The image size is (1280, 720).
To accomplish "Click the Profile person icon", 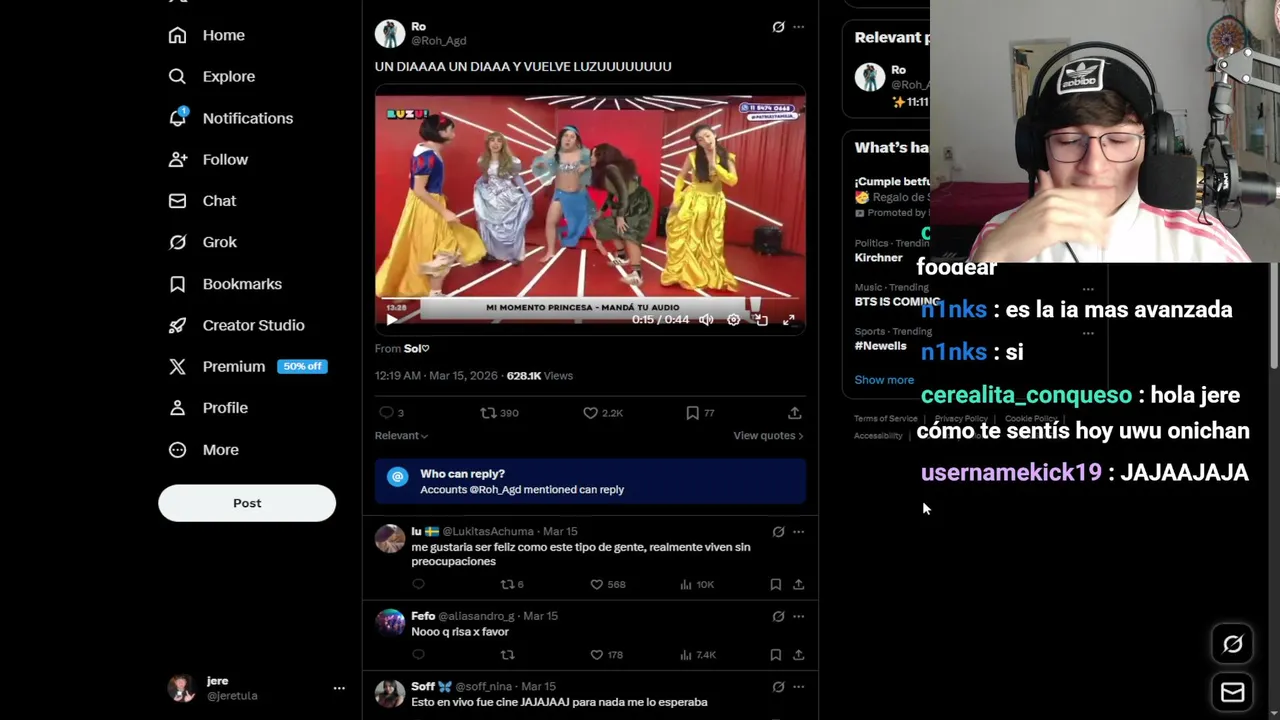I will [x=177, y=408].
